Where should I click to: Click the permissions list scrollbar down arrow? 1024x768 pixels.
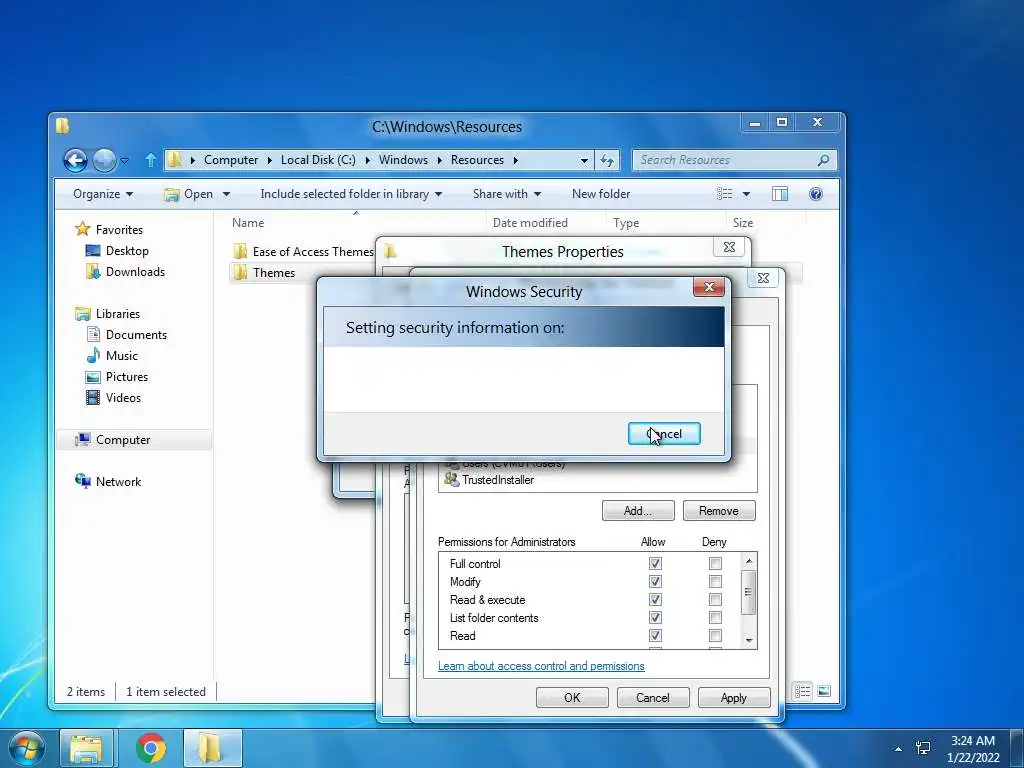pos(749,641)
